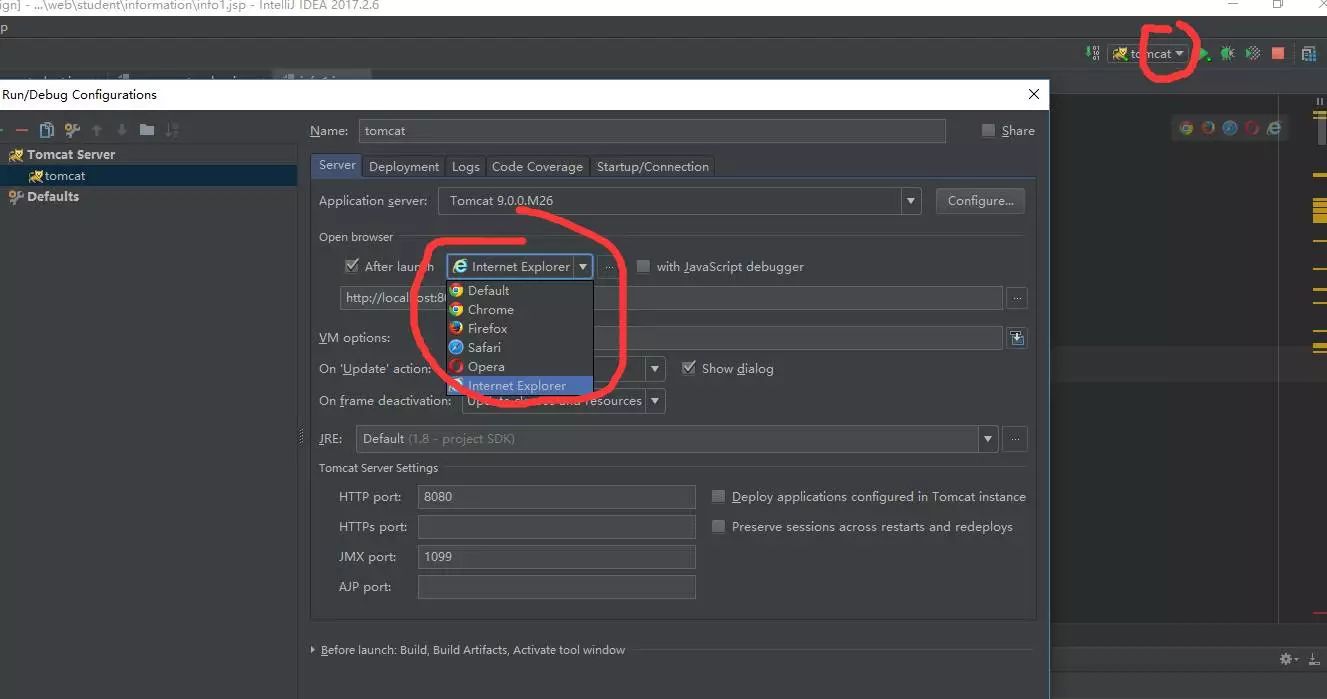Open On frame deactivation dropdown arrow
Image resolution: width=1327 pixels, height=699 pixels.
(655, 401)
